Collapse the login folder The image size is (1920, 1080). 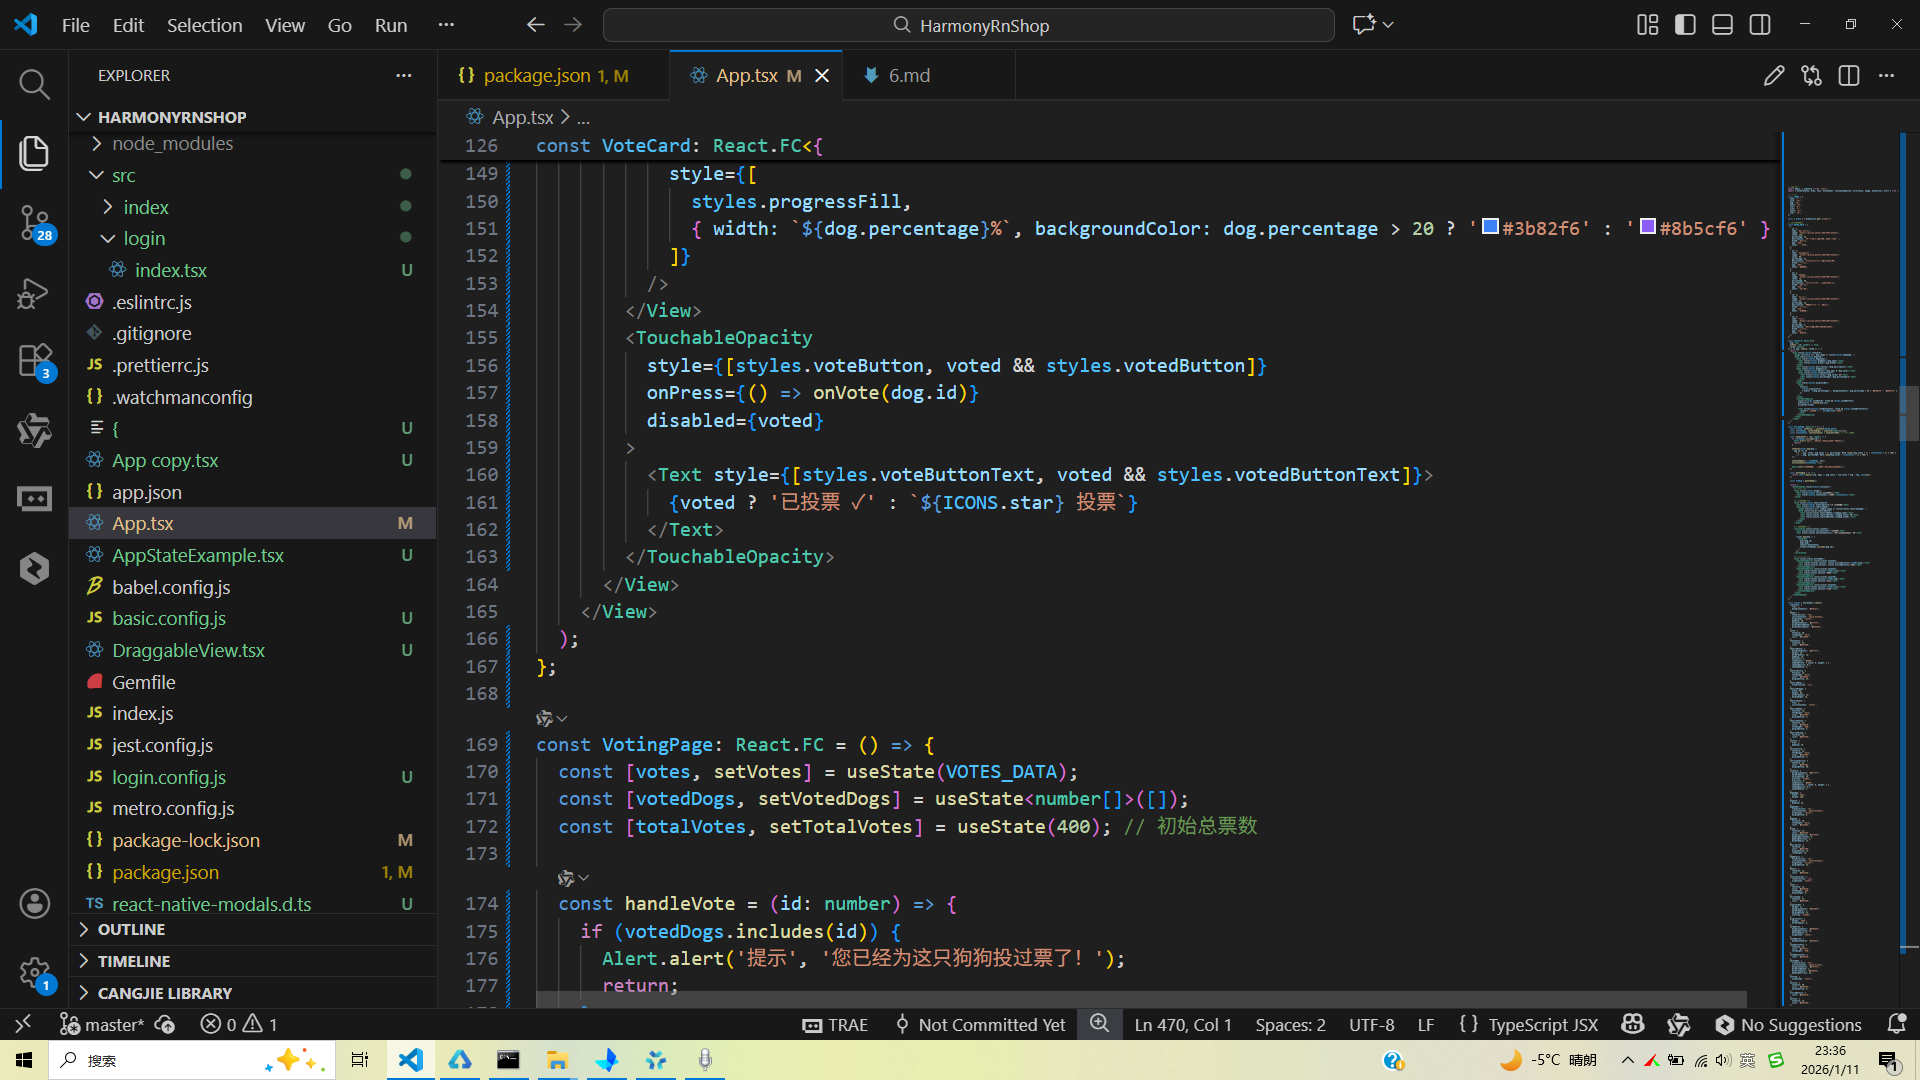(x=144, y=238)
